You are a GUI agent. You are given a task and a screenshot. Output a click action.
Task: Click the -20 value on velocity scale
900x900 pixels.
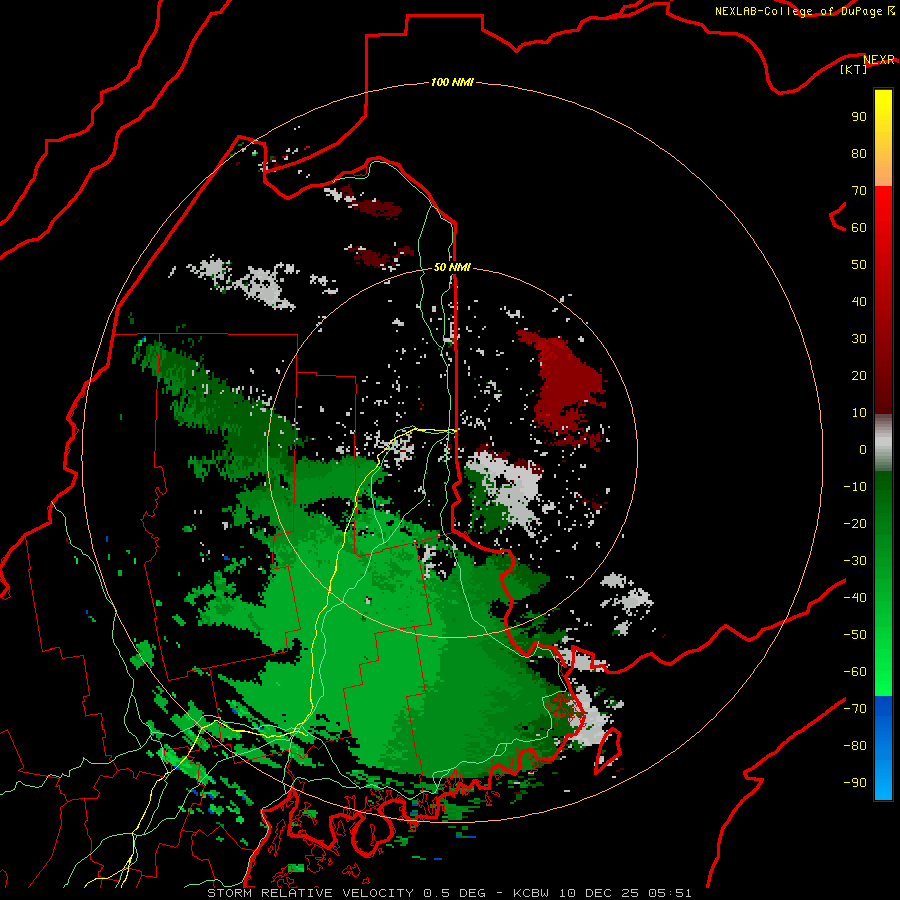pos(855,523)
